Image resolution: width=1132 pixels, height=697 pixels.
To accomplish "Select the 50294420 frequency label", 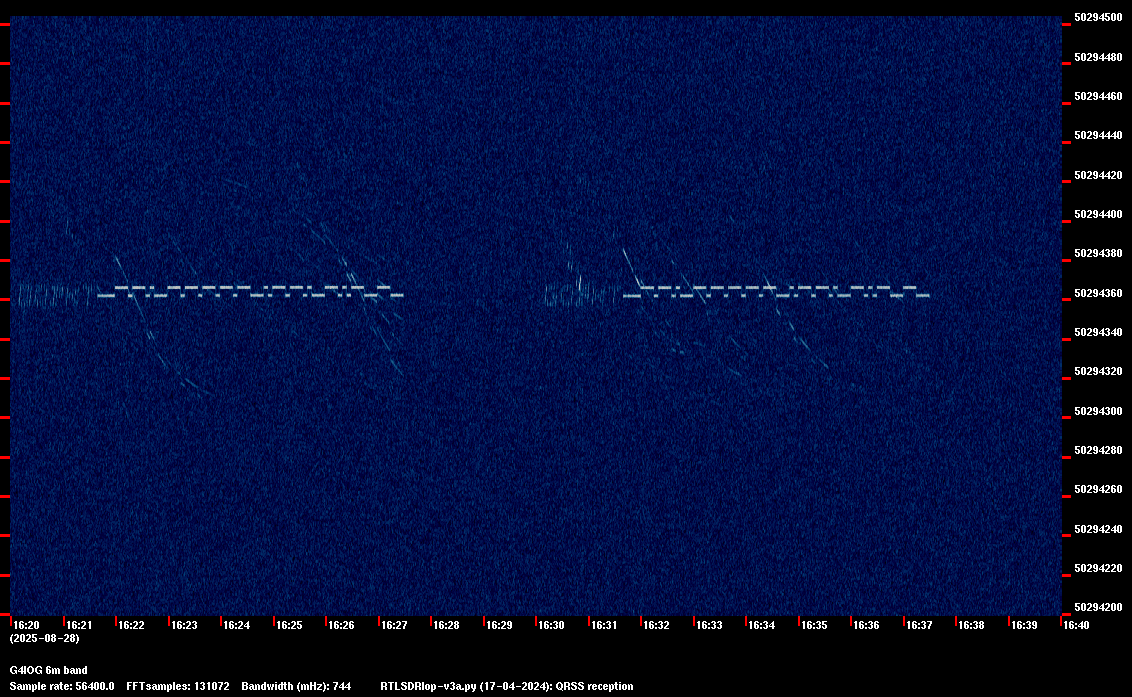I will (x=1098, y=175).
